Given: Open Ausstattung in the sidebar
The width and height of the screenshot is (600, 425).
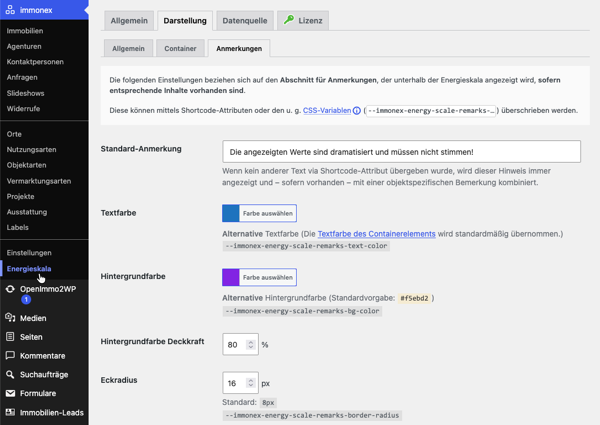Looking at the screenshot, I should tap(27, 212).
